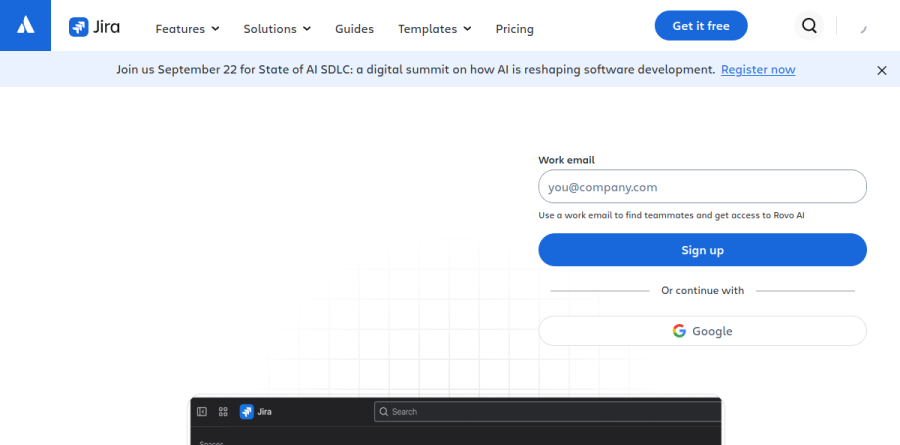The image size is (900, 445).
Task: Click the Get it free button
Action: (701, 26)
